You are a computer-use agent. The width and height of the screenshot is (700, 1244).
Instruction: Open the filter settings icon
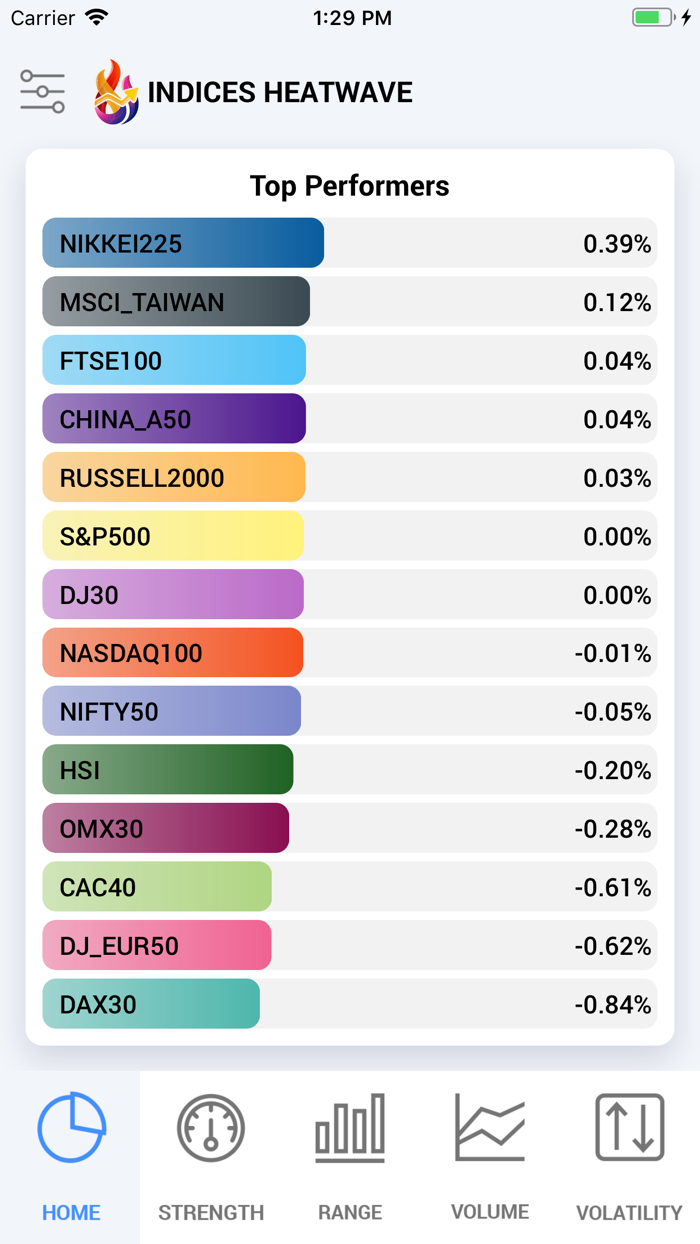42,91
